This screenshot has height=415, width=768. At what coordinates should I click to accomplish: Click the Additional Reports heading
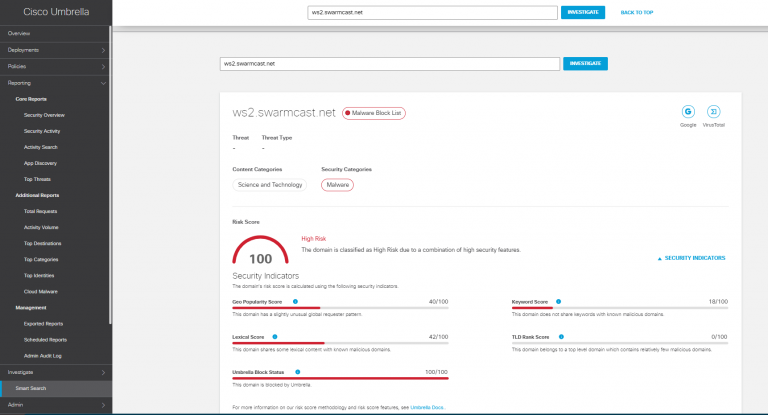coord(37,195)
